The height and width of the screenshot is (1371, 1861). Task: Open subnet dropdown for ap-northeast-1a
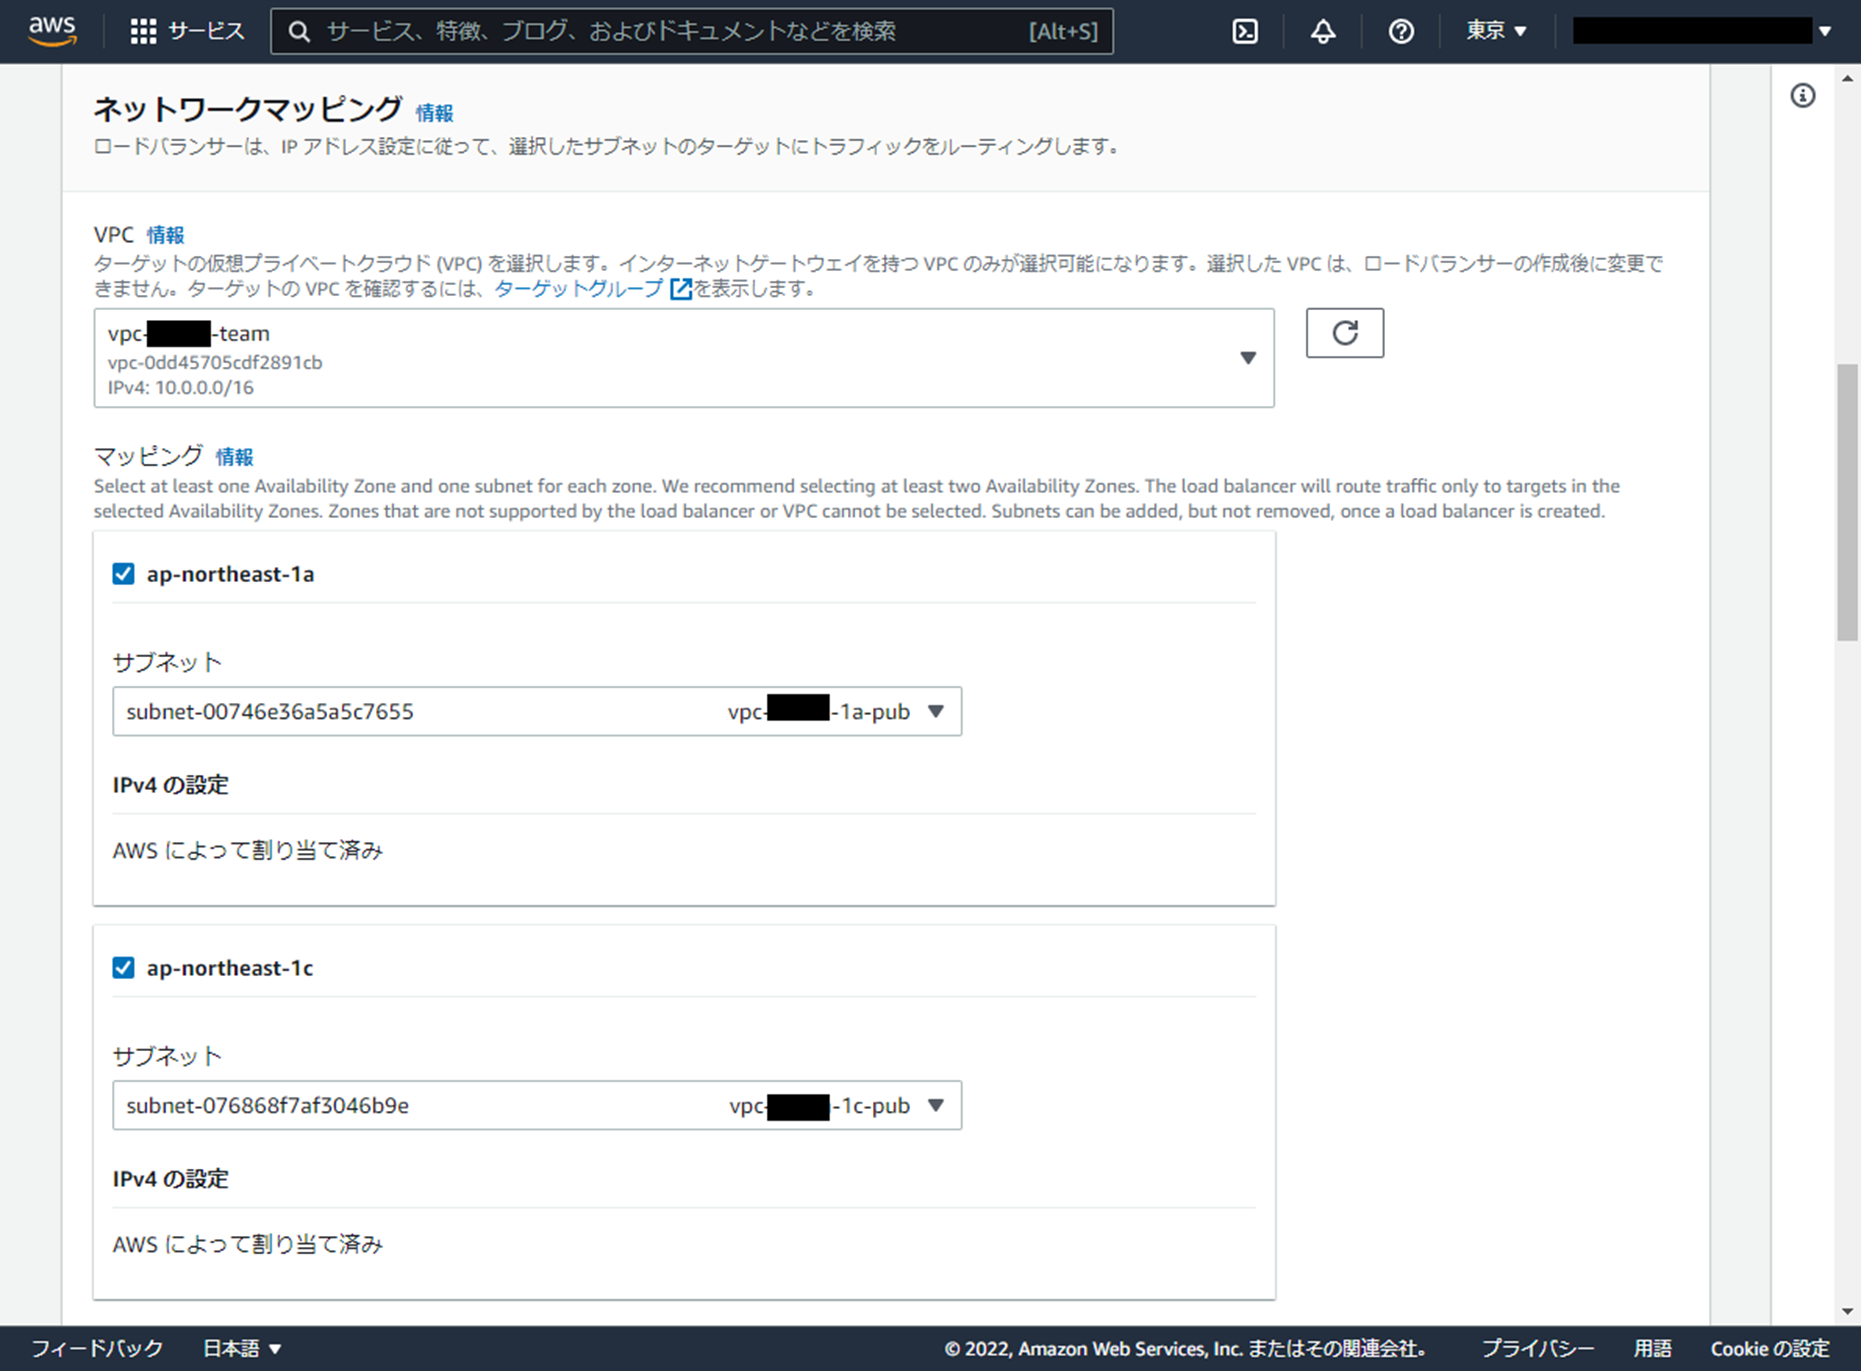tap(537, 711)
